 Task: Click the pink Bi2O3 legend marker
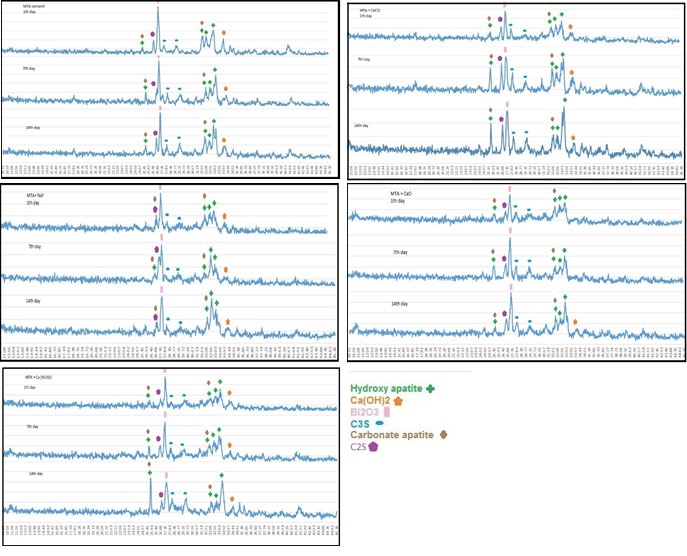click(x=388, y=412)
